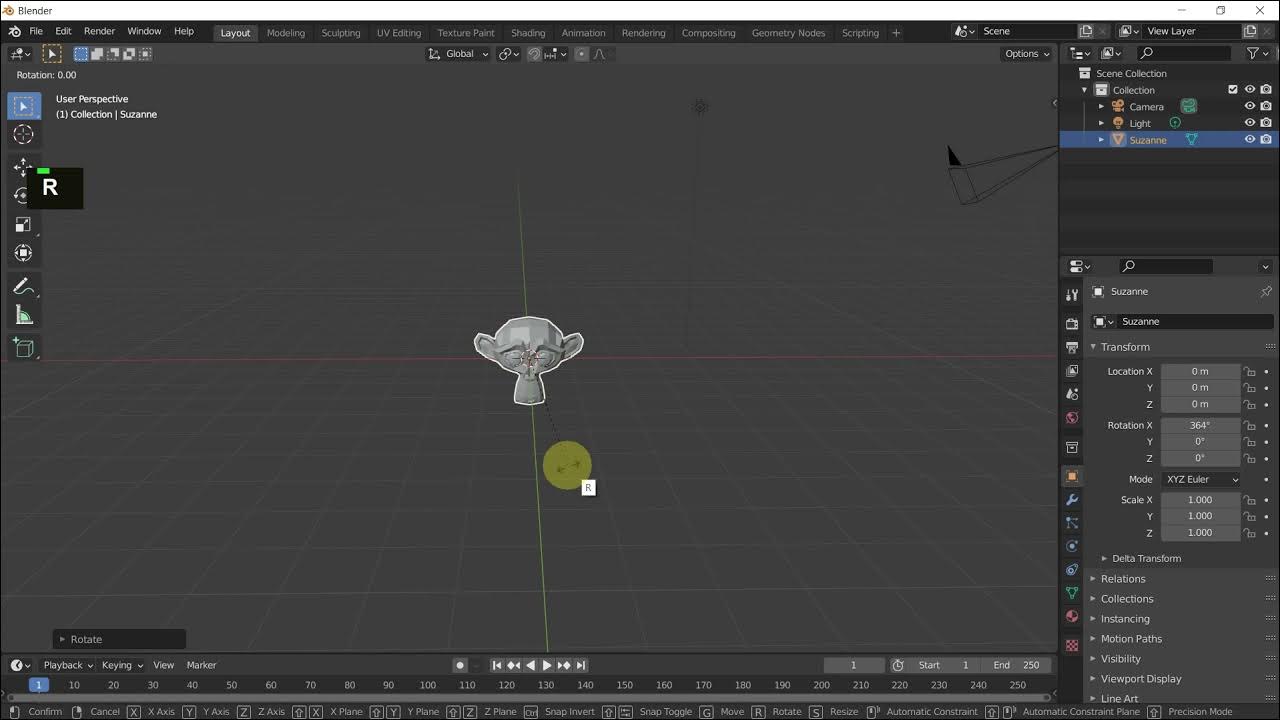
Task: Open the Tool properties tab
Action: click(x=1072, y=295)
